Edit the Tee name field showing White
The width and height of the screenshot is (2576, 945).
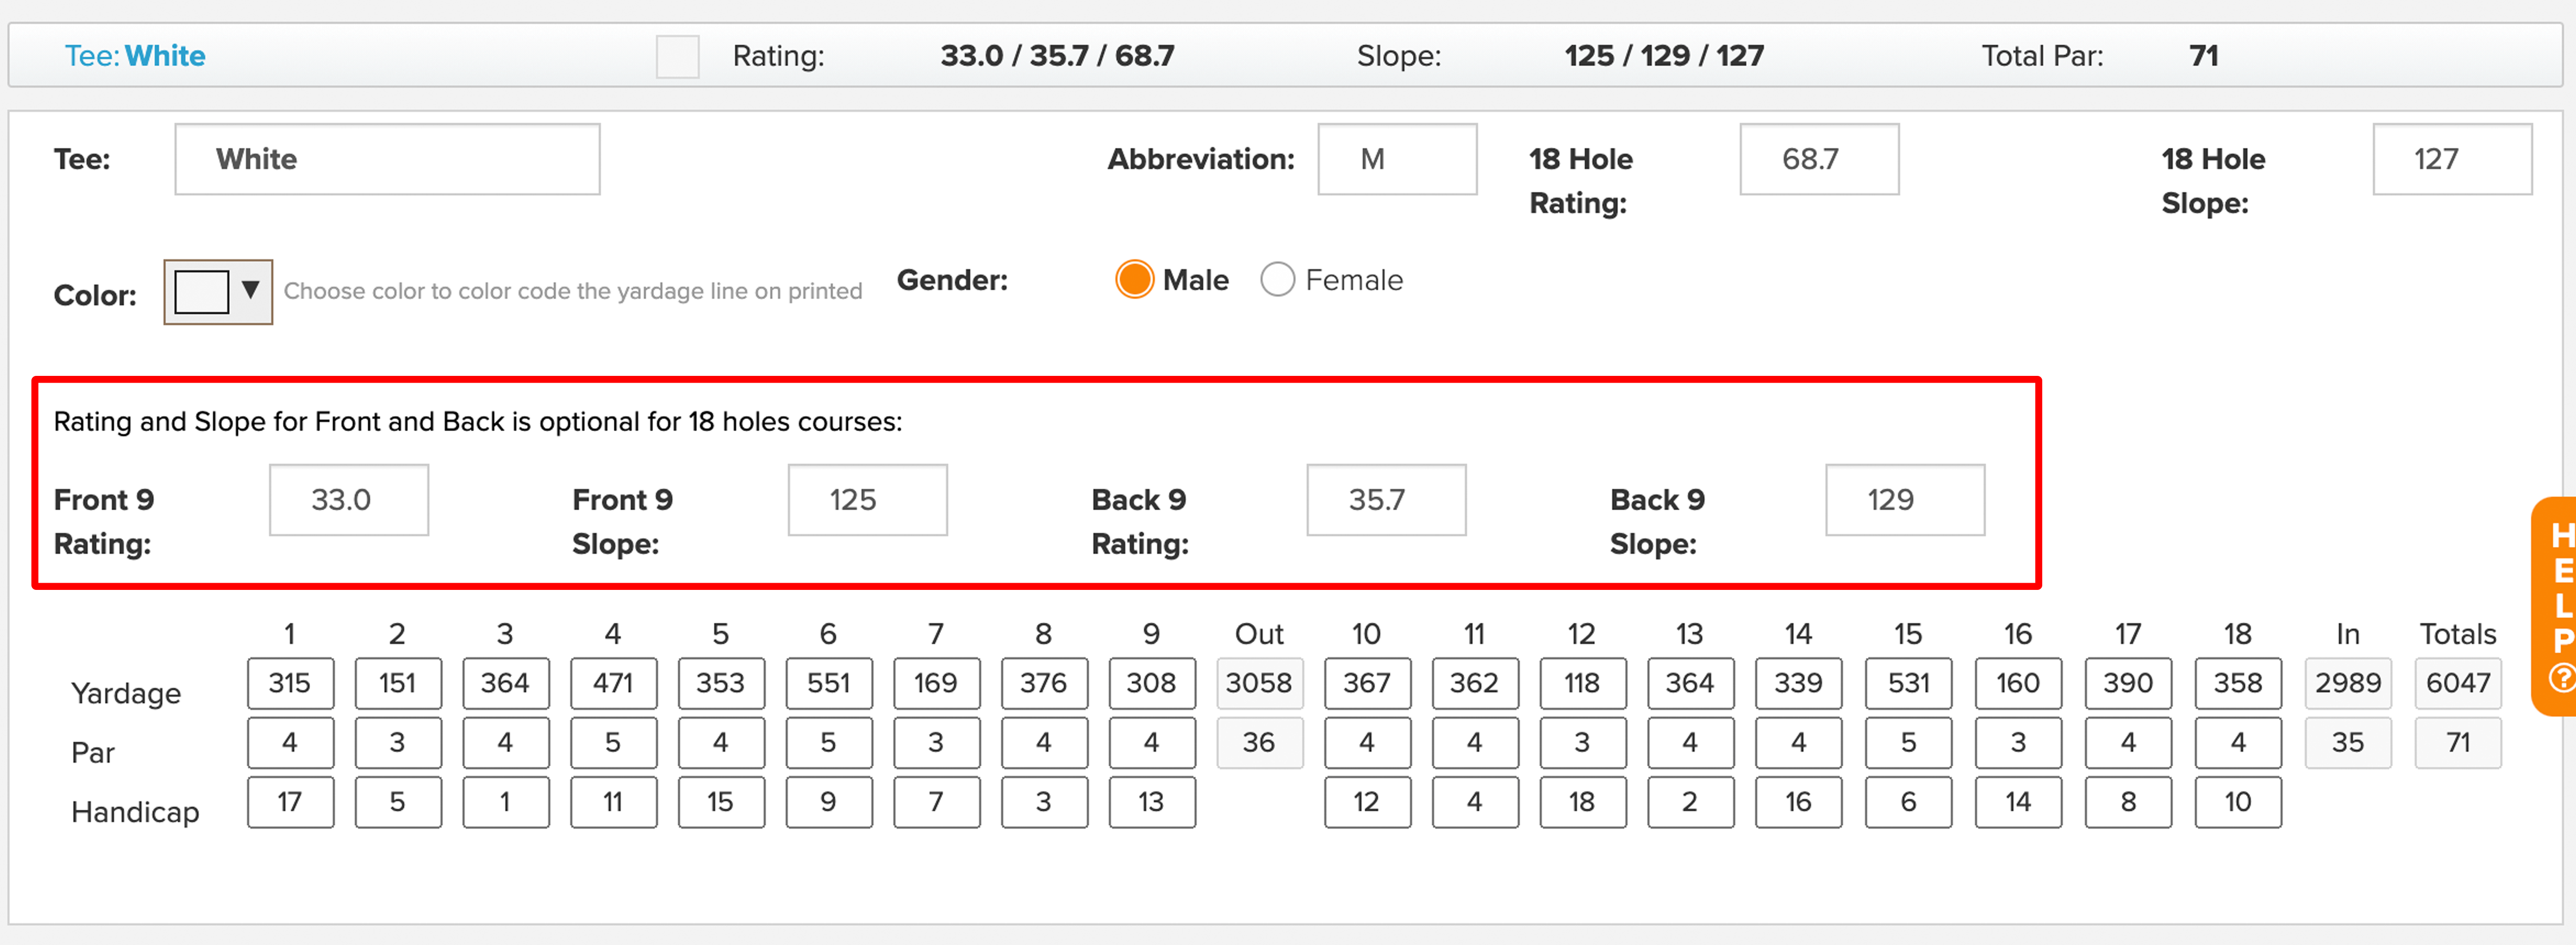[387, 158]
